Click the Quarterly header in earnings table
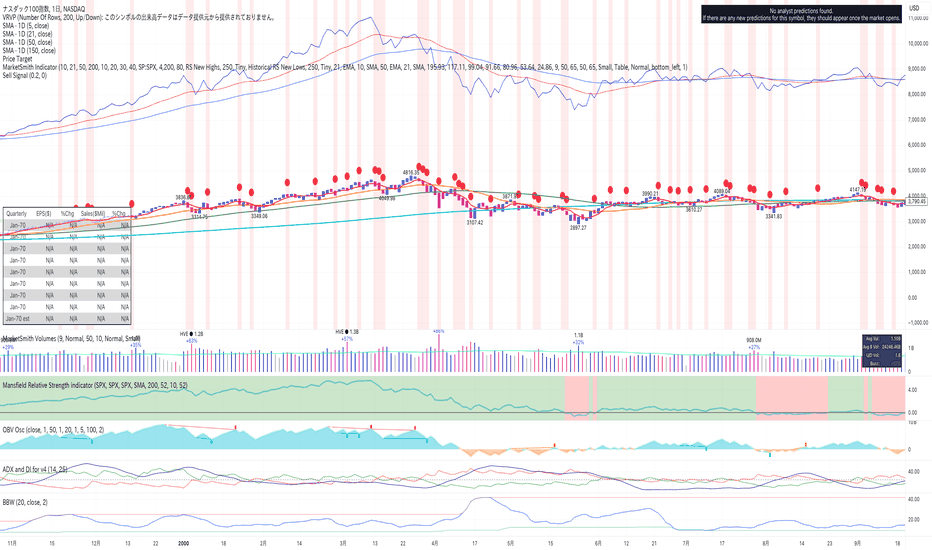This screenshot has height=550, width=932. click(17, 213)
